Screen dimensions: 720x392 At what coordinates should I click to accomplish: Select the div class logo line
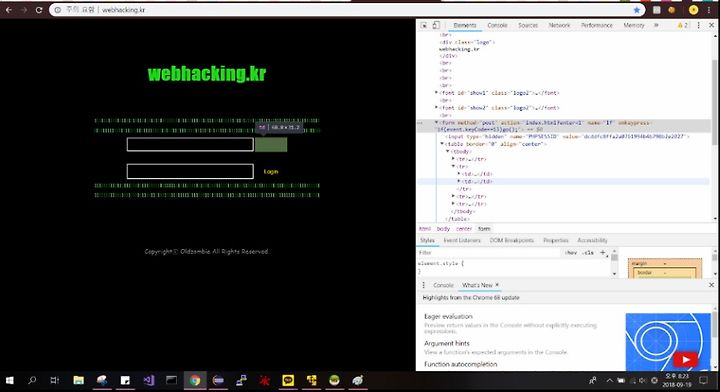click(467, 42)
